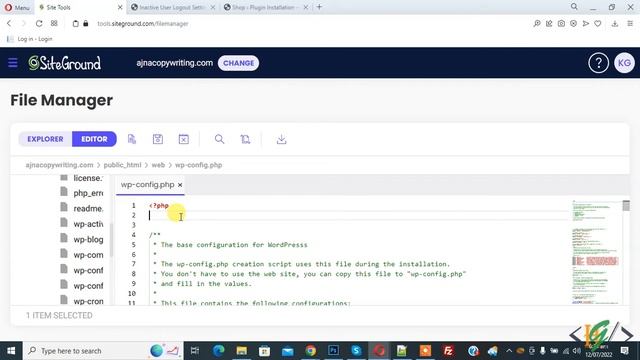Screen dimensions: 640x360
Task: Switch to the EDITOR view
Action: click(94, 139)
